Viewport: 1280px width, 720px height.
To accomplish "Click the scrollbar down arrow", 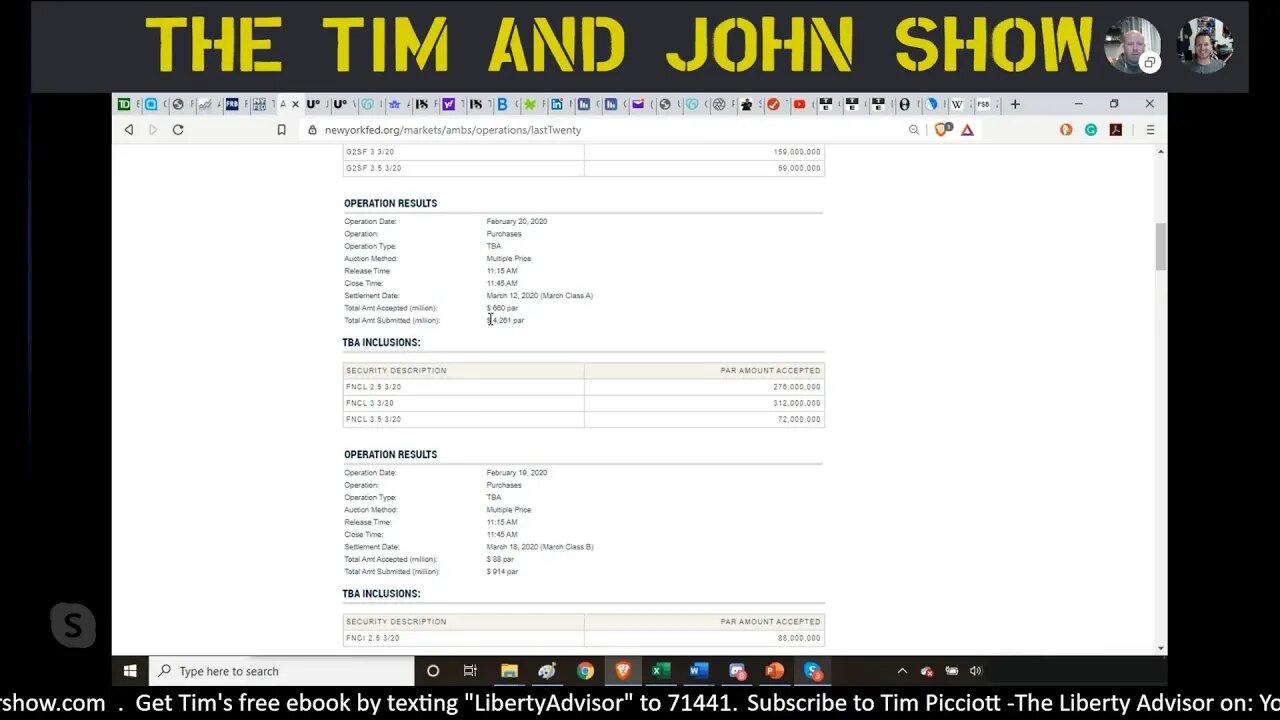I will point(1160,648).
